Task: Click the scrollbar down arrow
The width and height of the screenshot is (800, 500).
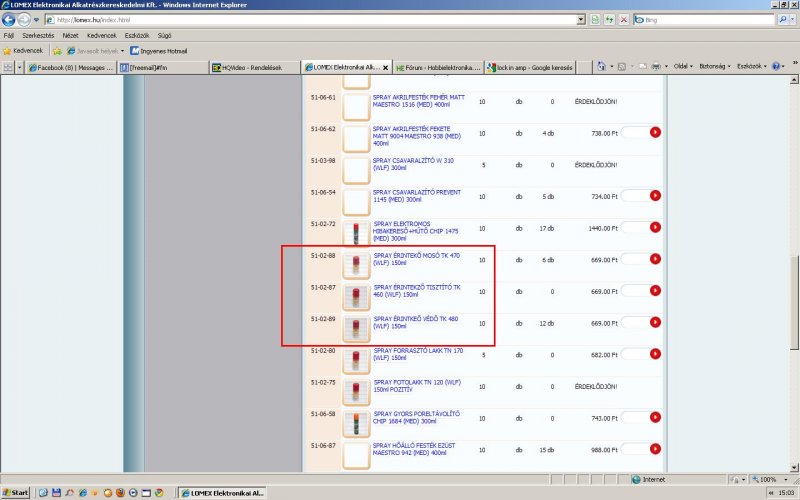Action: pyautogui.click(x=794, y=467)
